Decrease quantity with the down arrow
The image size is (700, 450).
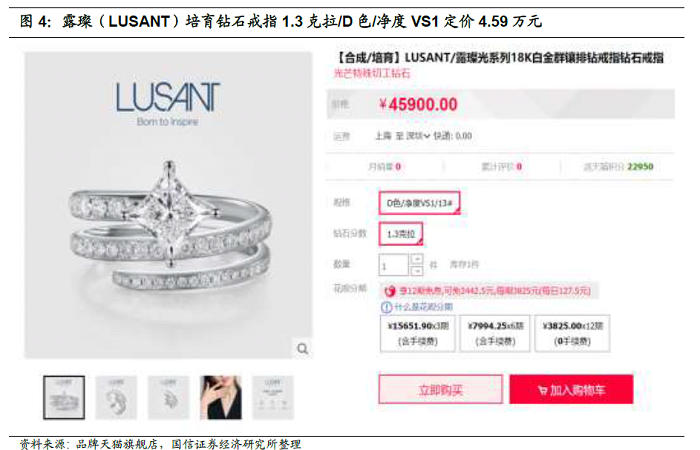point(417,271)
